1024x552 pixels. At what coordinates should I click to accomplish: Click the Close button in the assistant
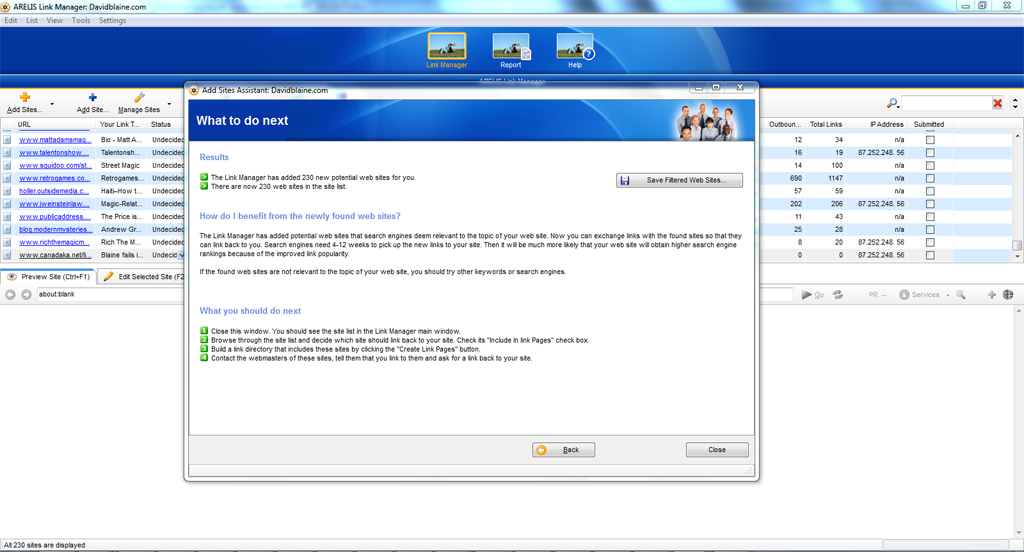click(717, 450)
